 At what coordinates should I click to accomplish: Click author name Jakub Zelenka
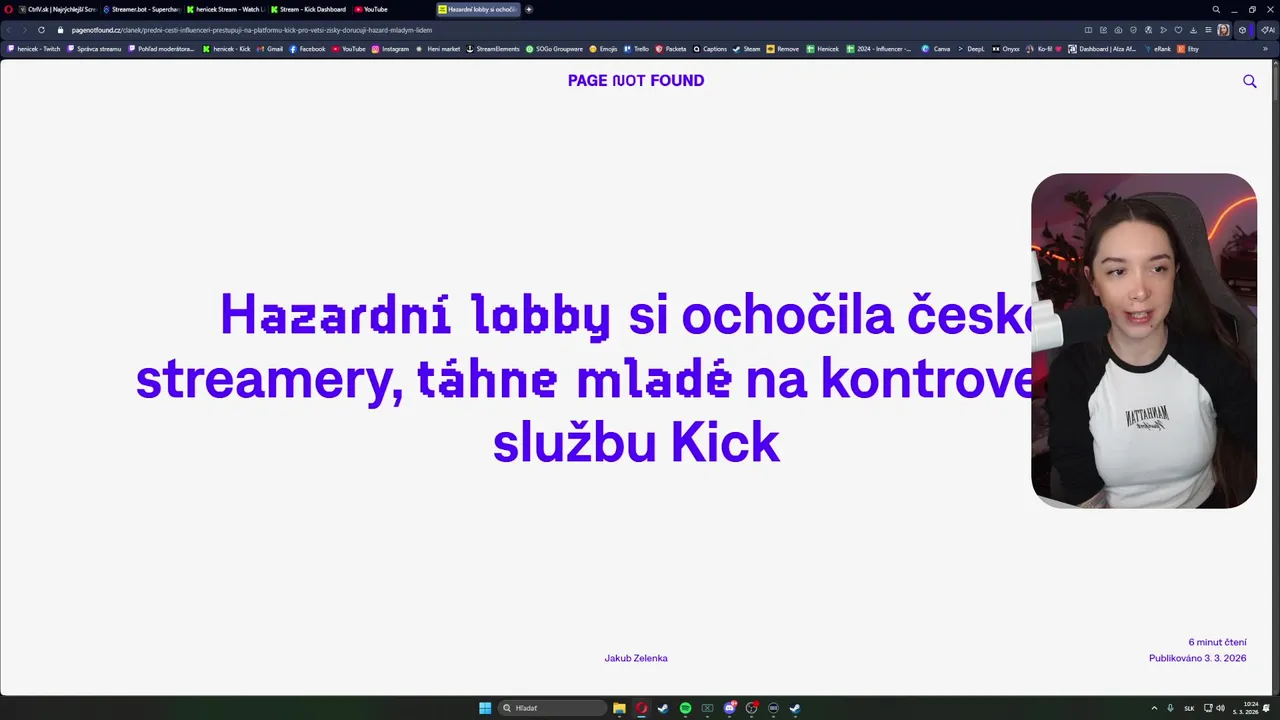636,658
